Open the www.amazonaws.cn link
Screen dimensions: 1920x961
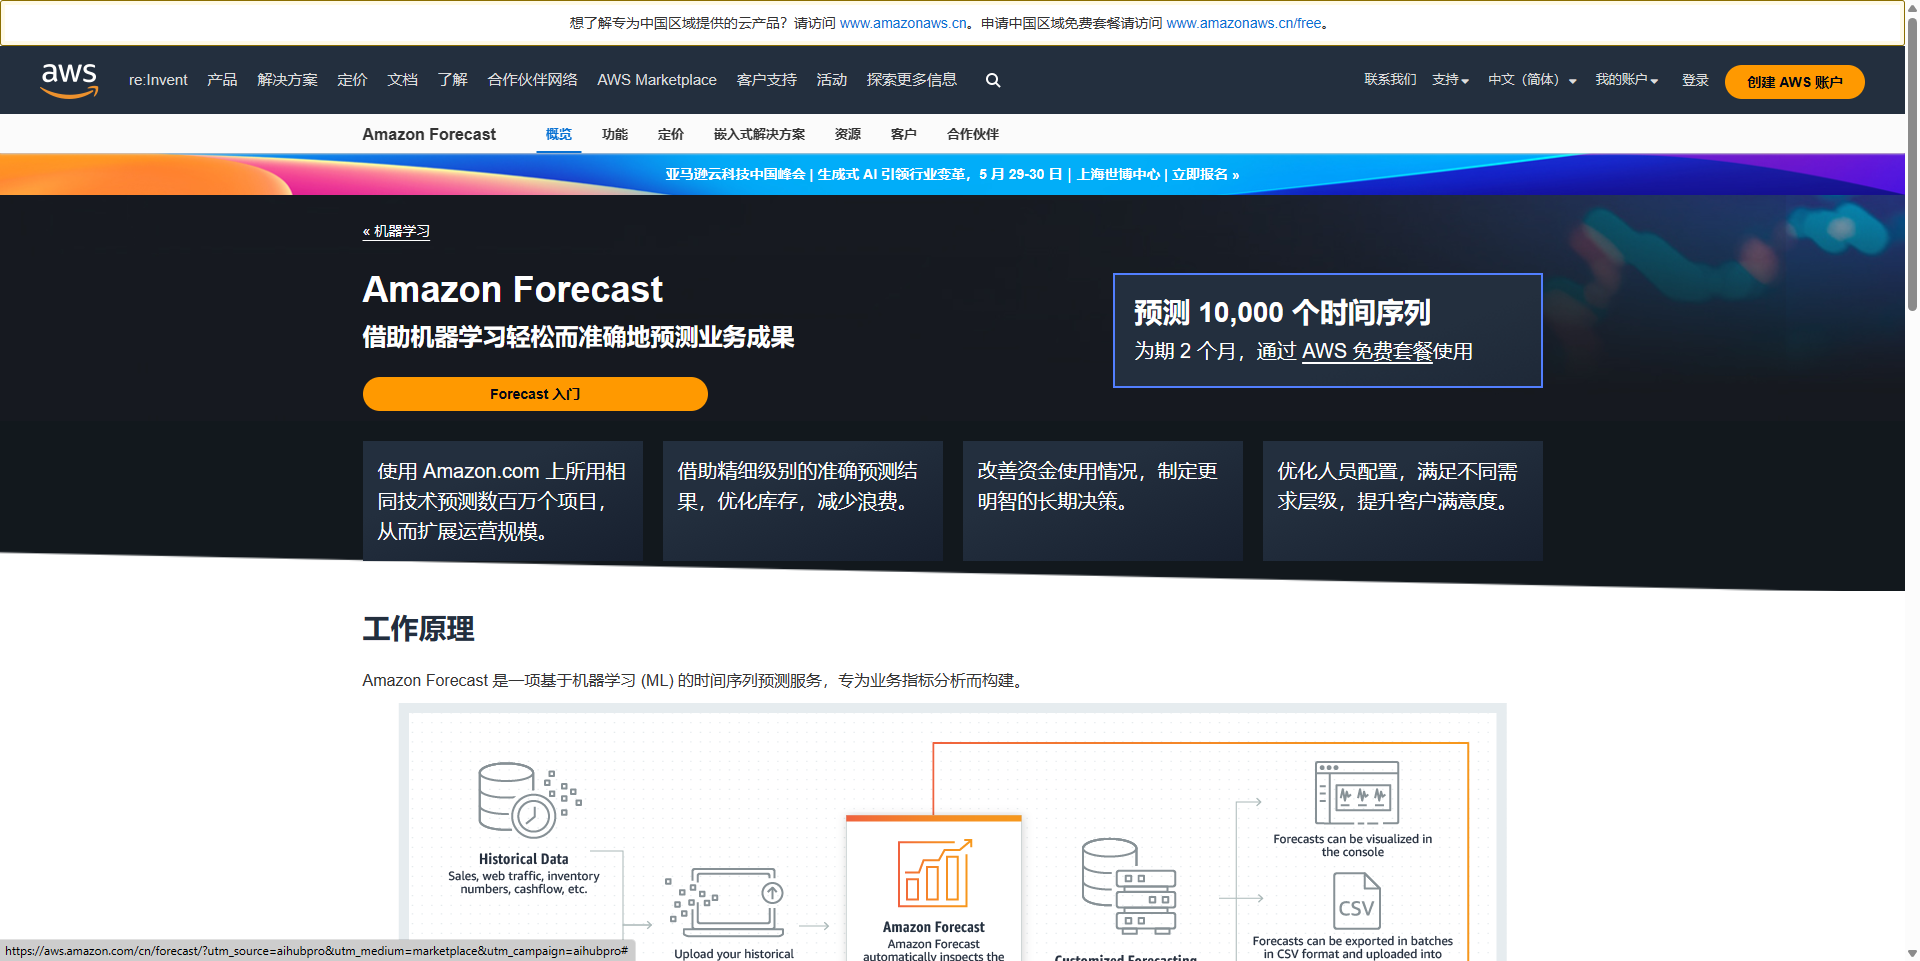903,23
